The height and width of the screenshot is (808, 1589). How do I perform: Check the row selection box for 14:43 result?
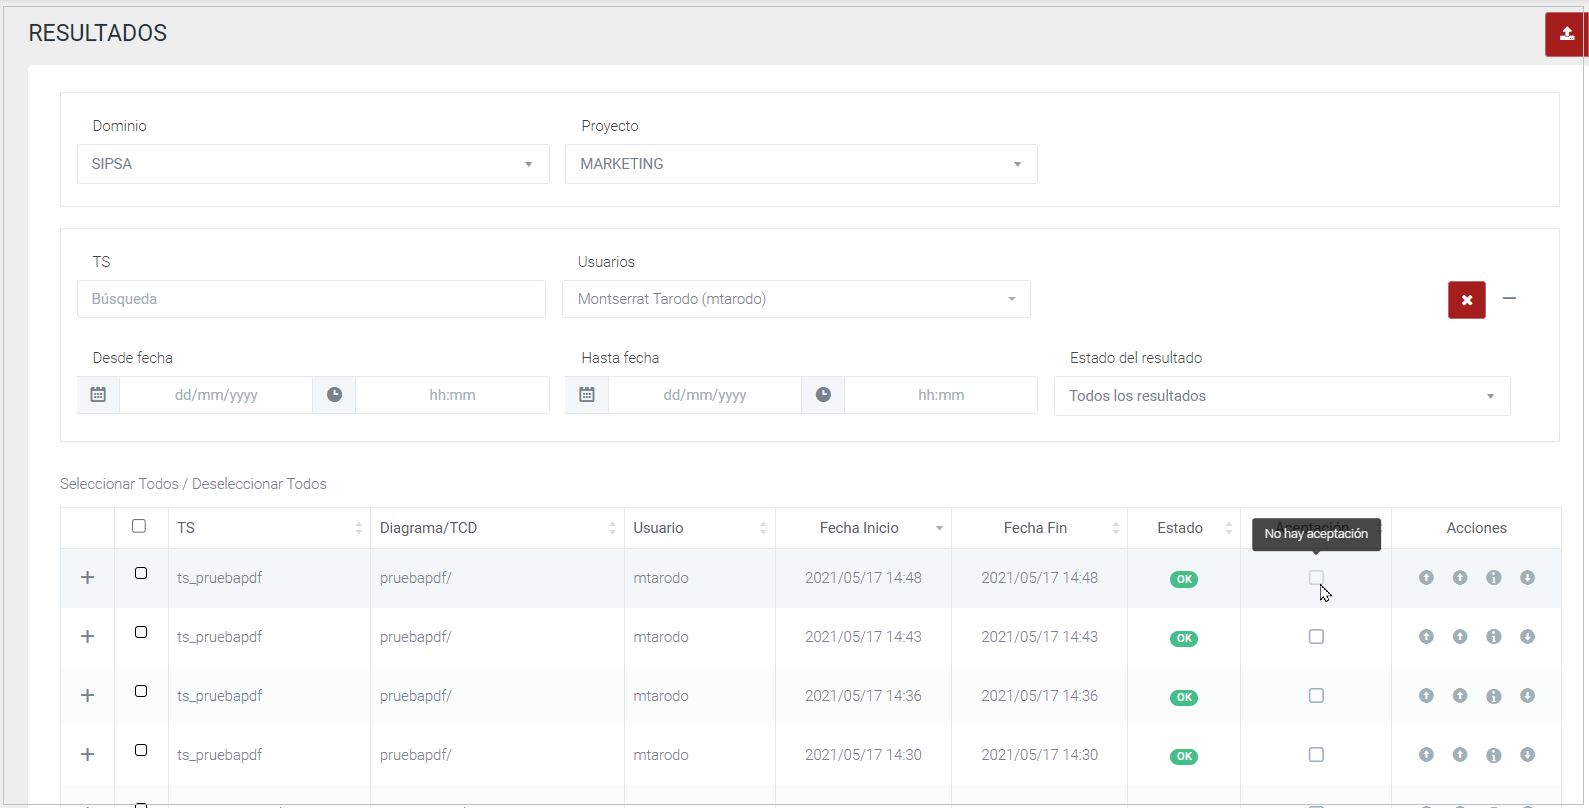click(141, 632)
